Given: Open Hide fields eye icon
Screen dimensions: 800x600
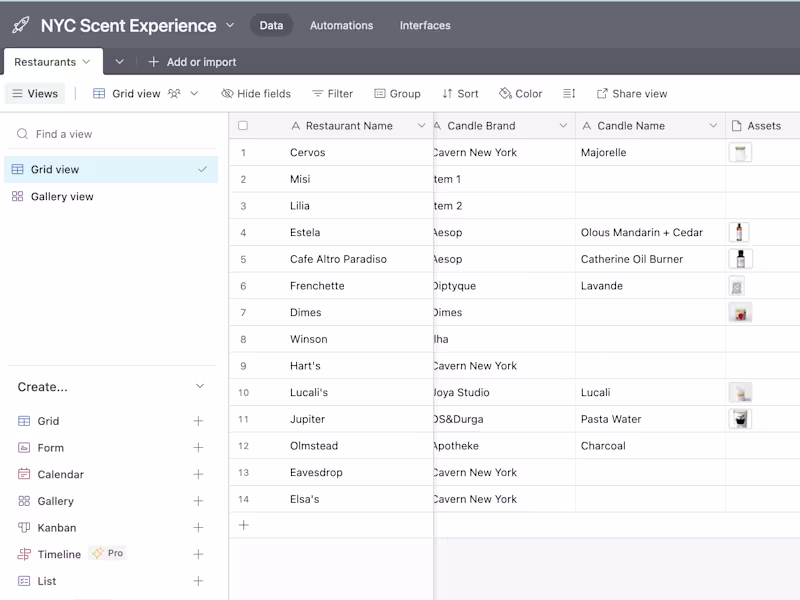Looking at the screenshot, I should [227, 93].
